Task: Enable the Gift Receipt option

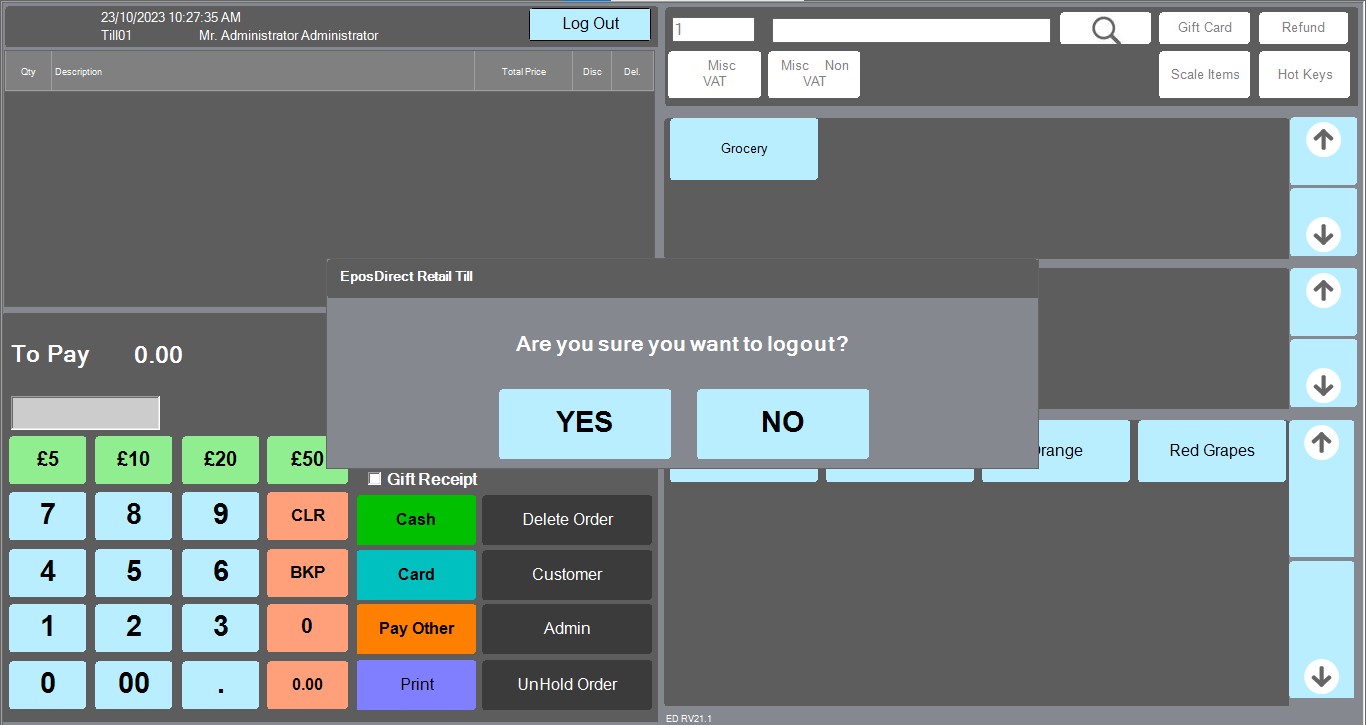Action: (x=375, y=478)
